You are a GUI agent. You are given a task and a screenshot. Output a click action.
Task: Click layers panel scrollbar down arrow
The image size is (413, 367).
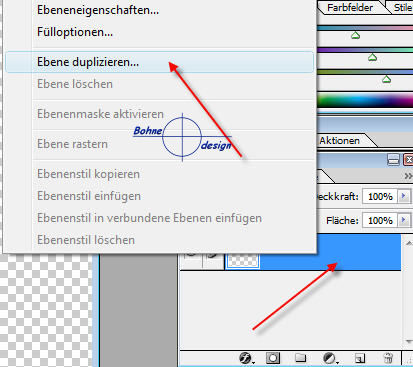409,342
